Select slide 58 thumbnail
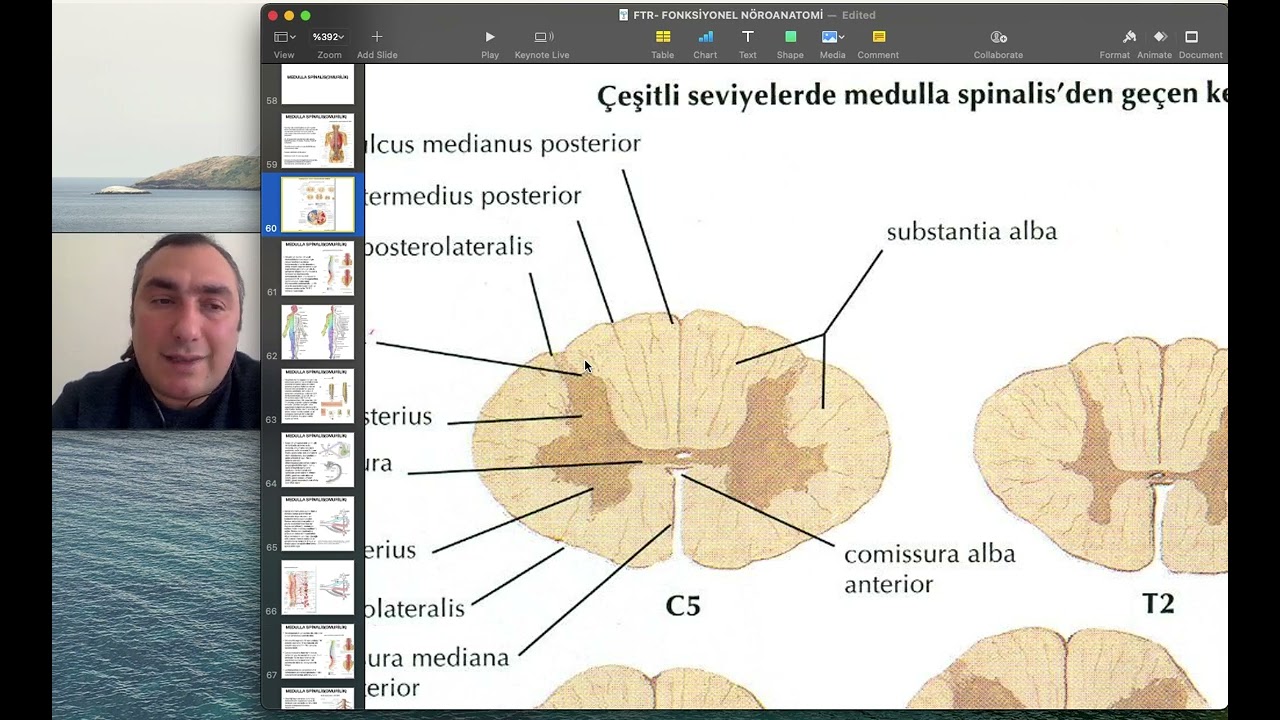This screenshot has width=1280, height=720. click(x=318, y=84)
